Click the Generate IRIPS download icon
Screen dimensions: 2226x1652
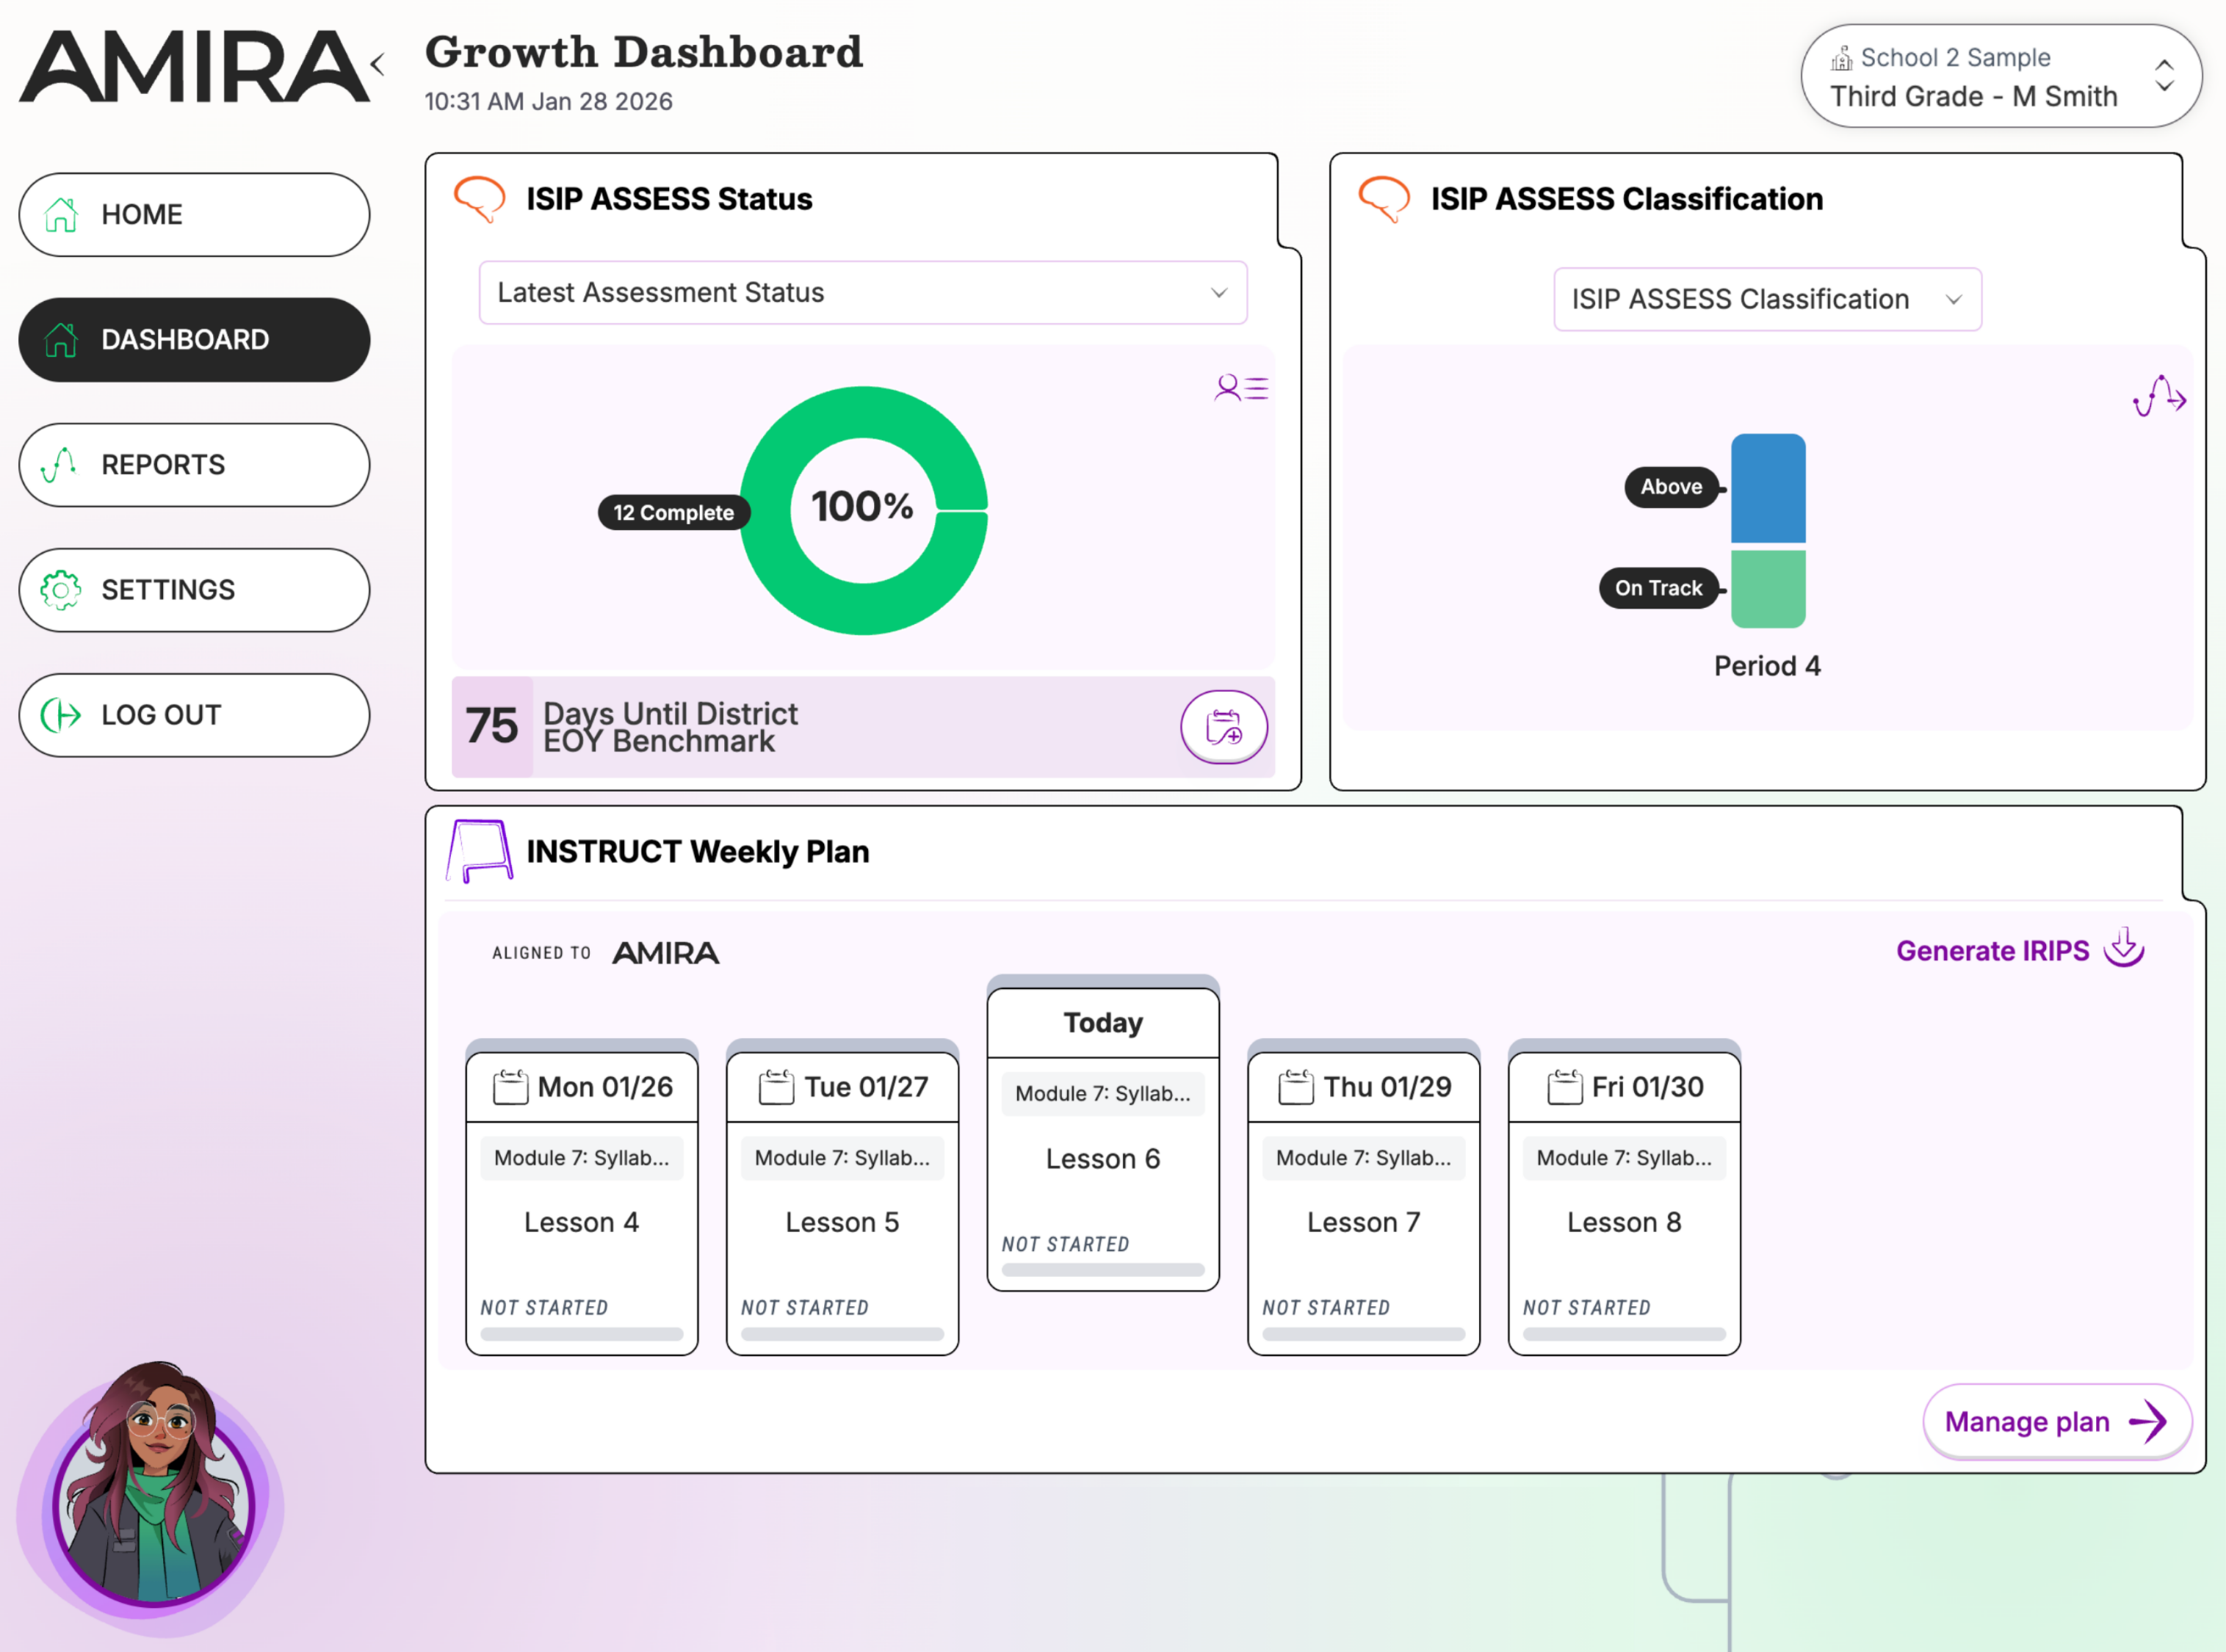click(2123, 947)
